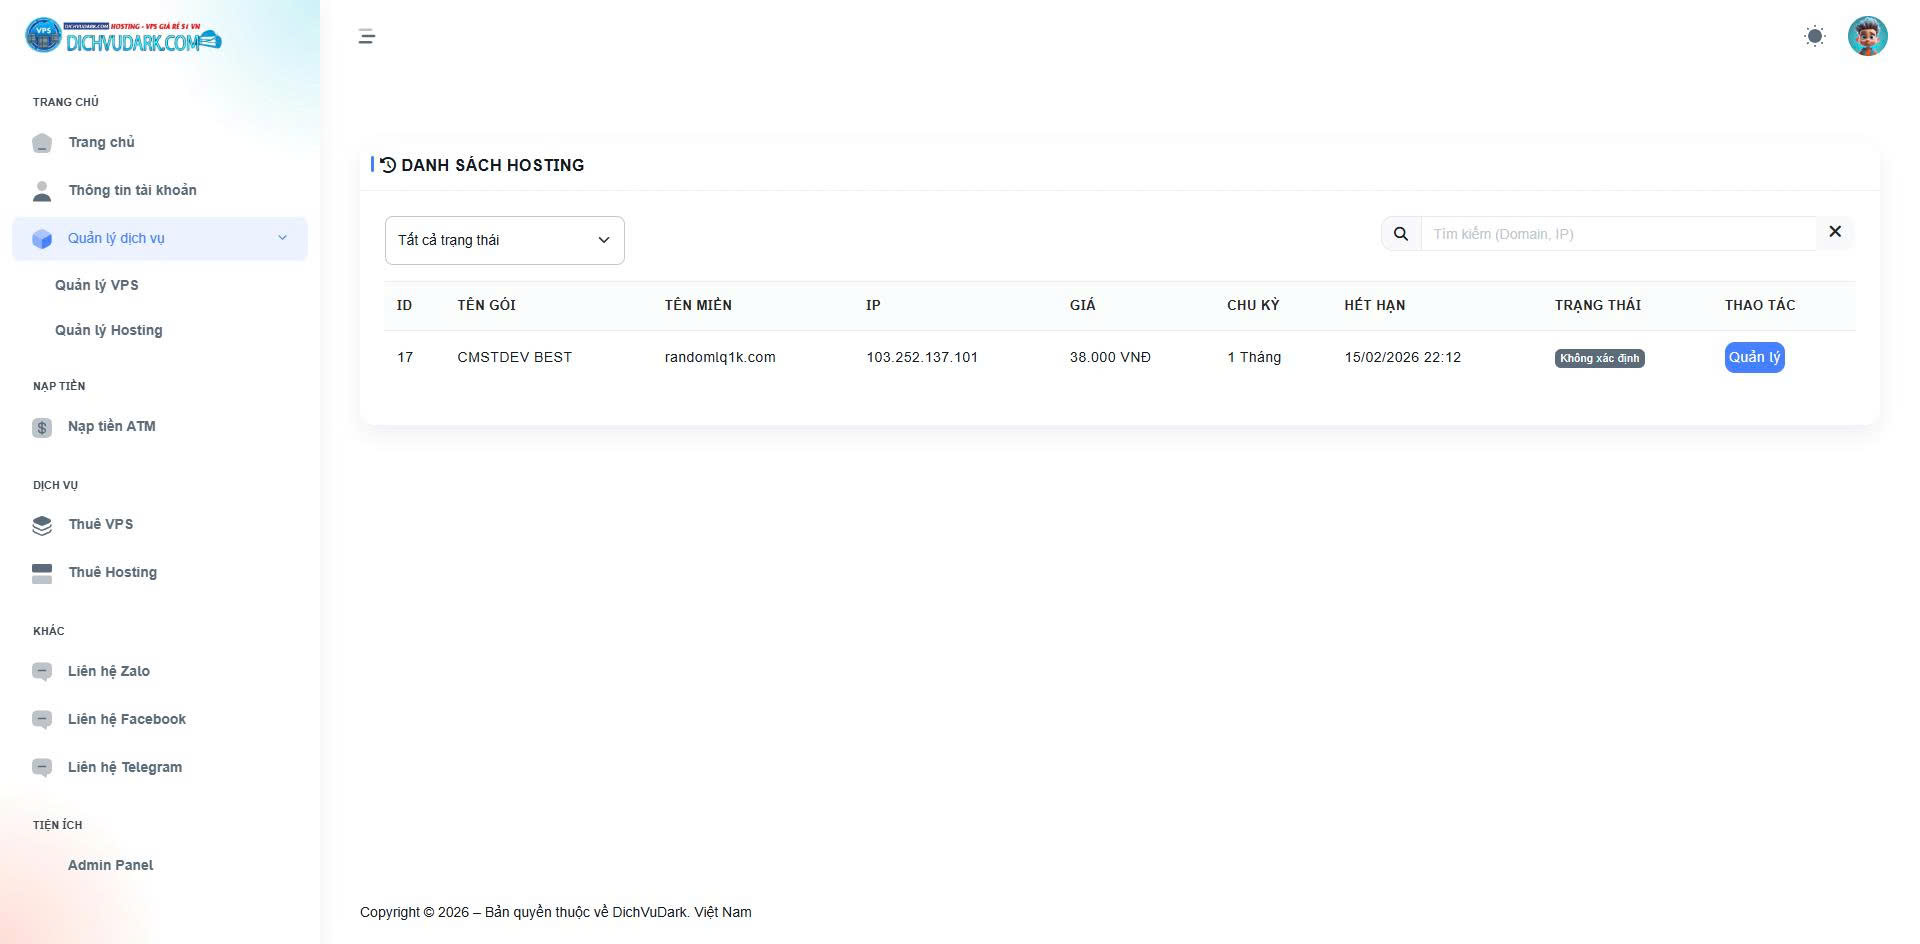Click the server icon for Thuê Hosting
The width and height of the screenshot is (1920, 944).
coord(42,573)
